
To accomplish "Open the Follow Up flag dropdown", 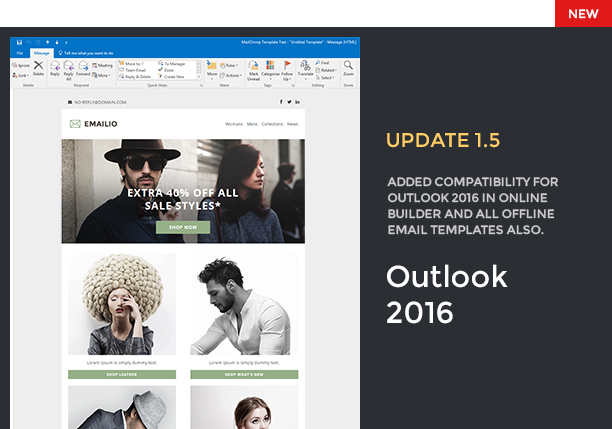I will [x=287, y=70].
